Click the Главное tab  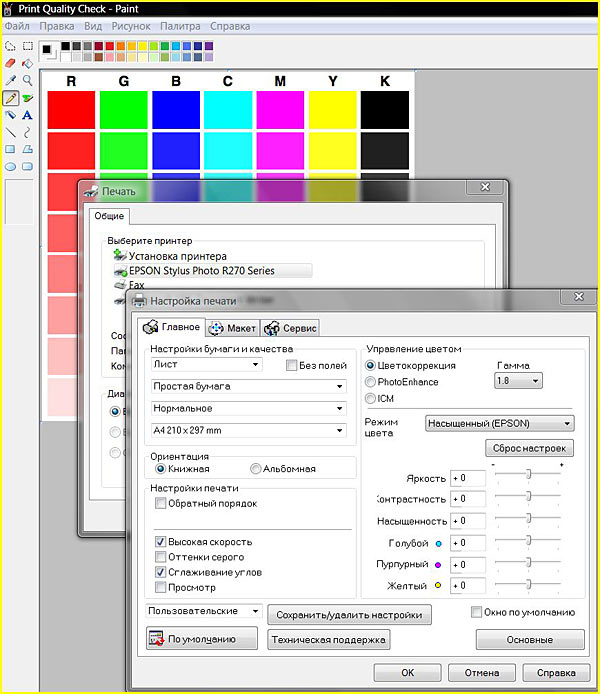pyautogui.click(x=171, y=327)
